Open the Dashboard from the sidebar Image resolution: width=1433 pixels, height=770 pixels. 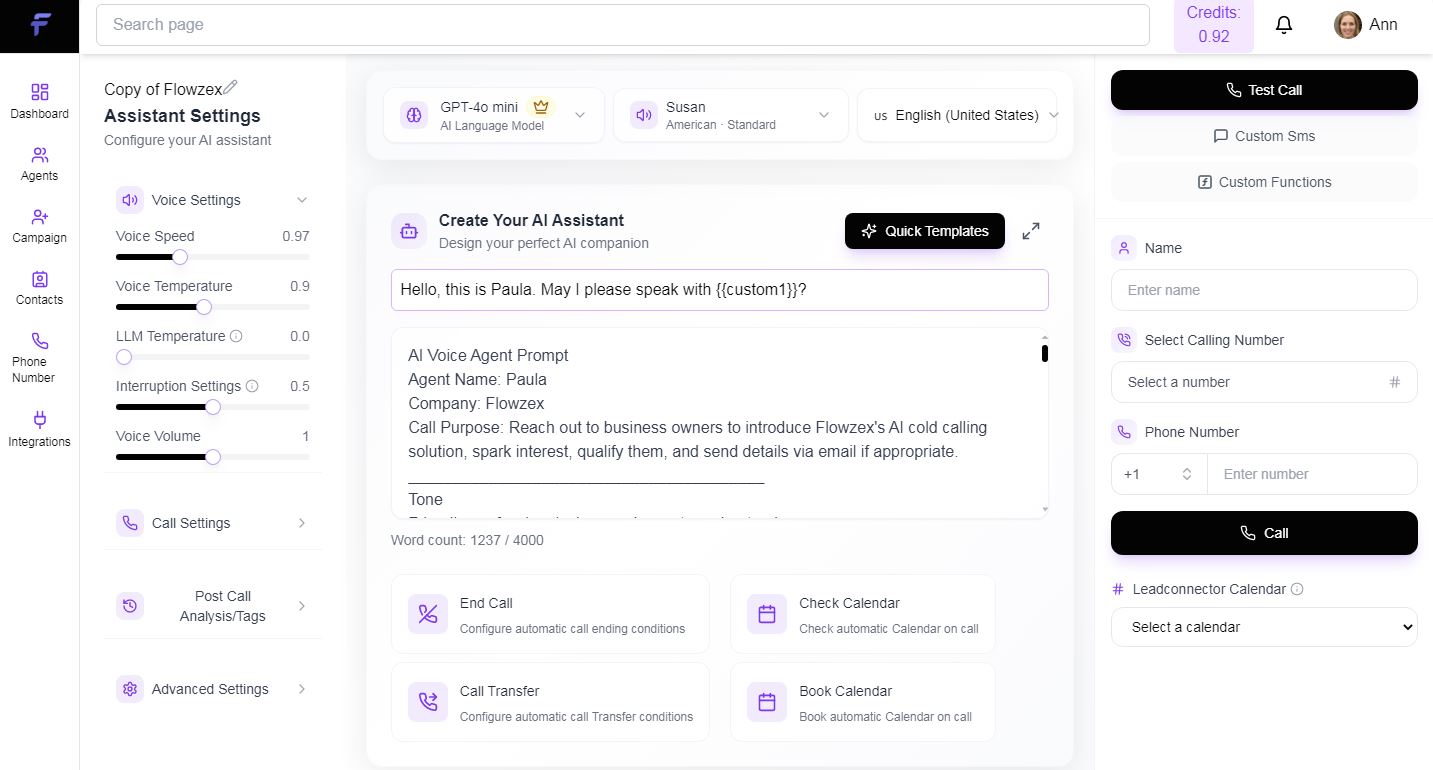39,101
